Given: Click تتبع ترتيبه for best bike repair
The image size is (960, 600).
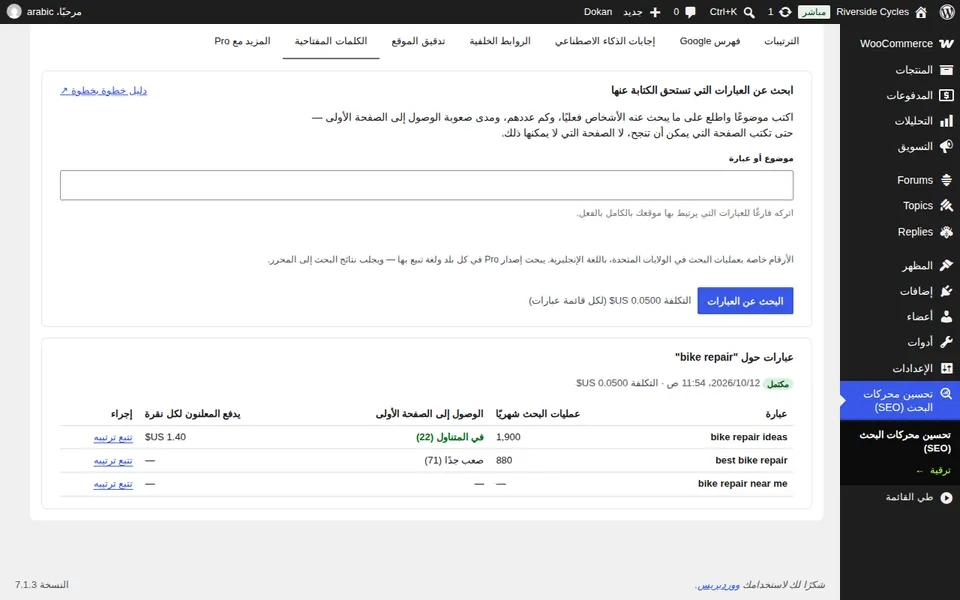Looking at the screenshot, I should 113,460.
